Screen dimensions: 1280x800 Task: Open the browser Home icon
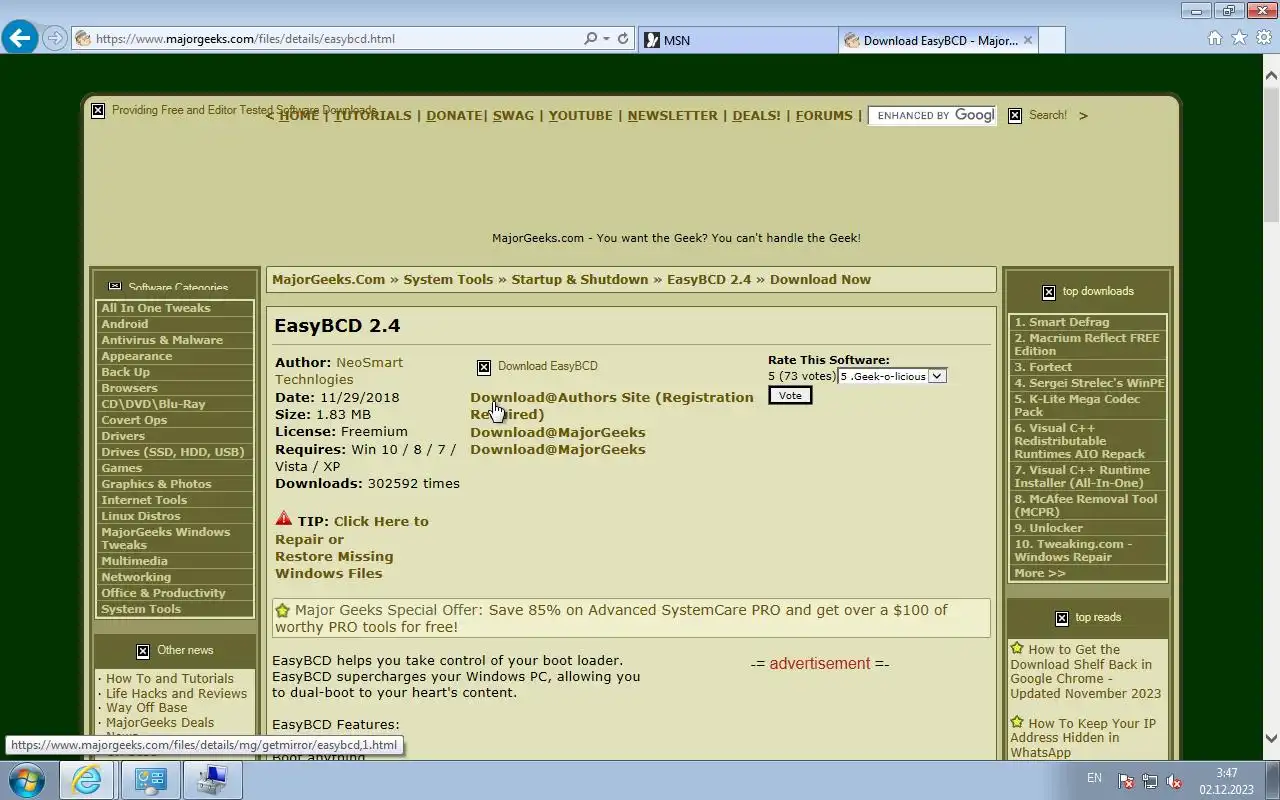(1215, 38)
